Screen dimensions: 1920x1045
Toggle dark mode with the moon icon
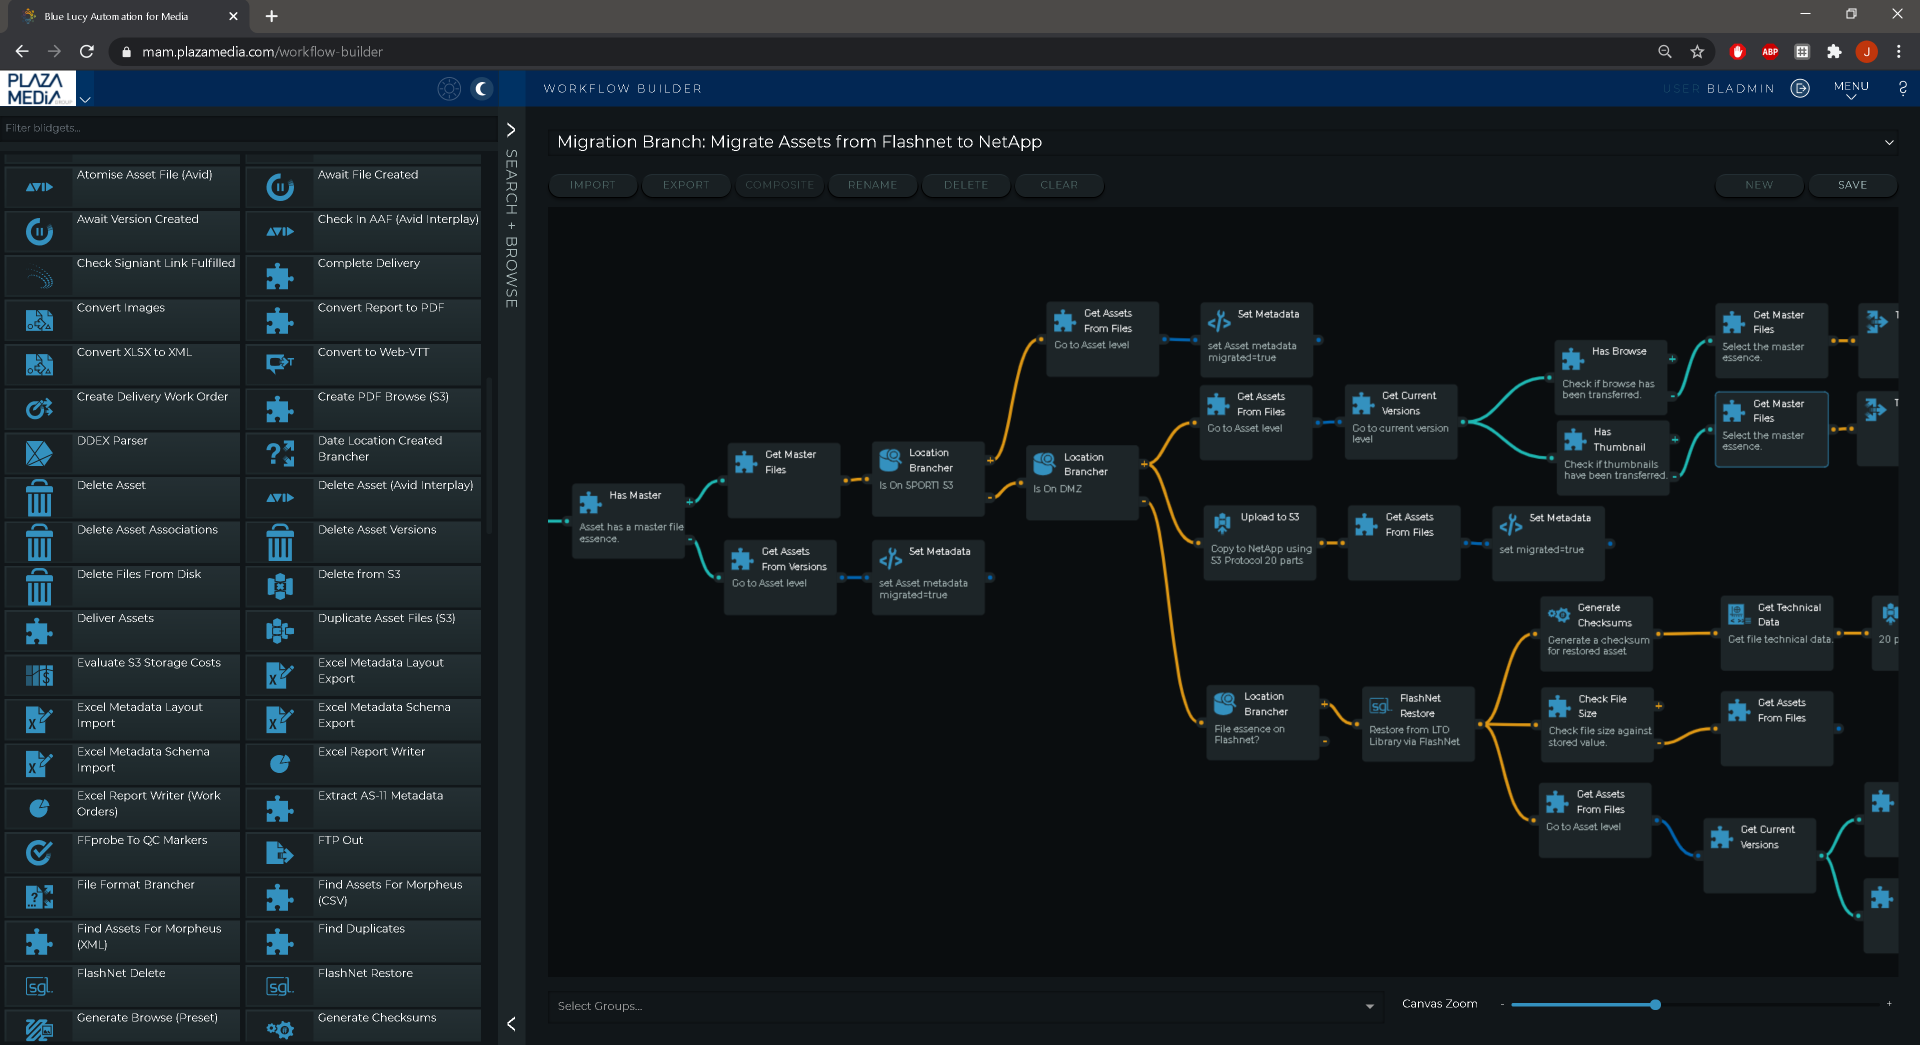pos(482,89)
